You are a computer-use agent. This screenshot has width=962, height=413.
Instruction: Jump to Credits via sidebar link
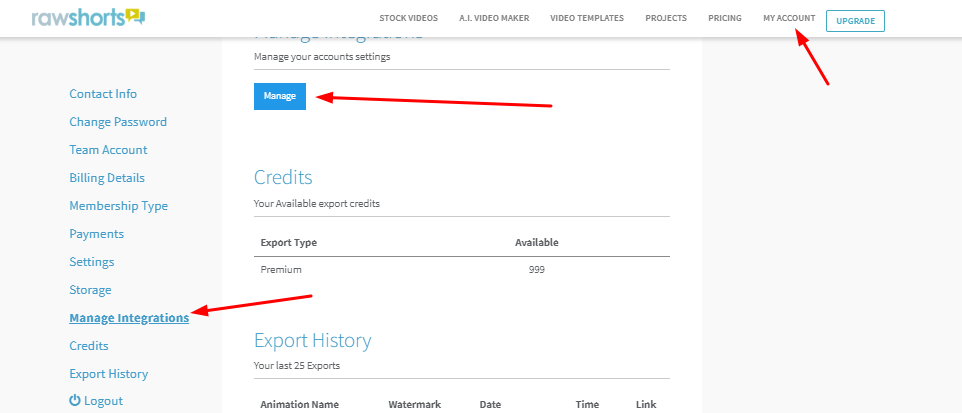pos(89,346)
